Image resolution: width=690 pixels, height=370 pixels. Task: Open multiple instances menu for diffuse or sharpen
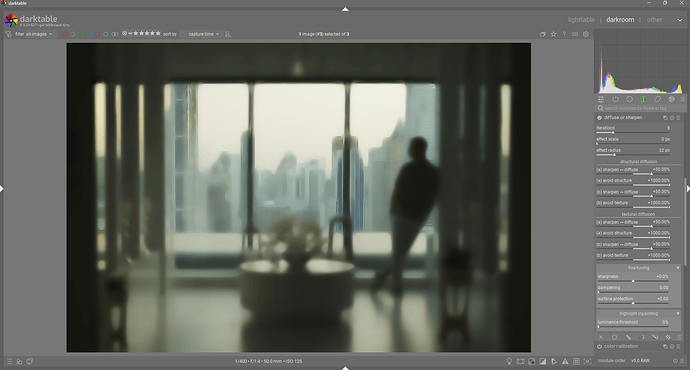click(x=665, y=118)
